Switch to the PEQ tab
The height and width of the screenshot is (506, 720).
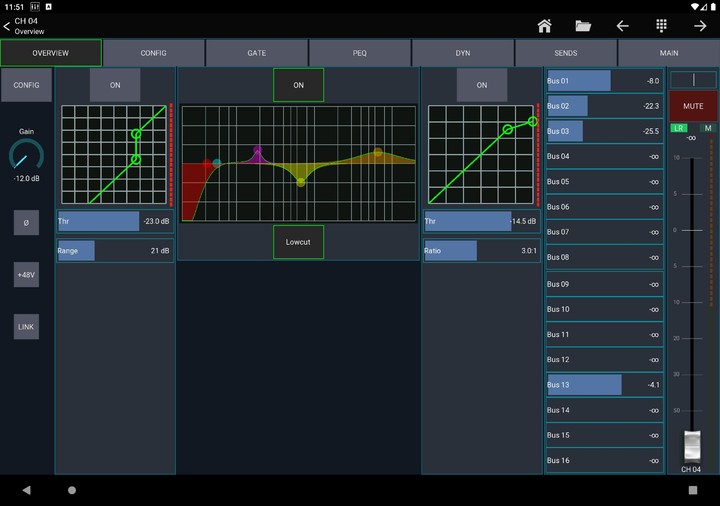(x=360, y=53)
